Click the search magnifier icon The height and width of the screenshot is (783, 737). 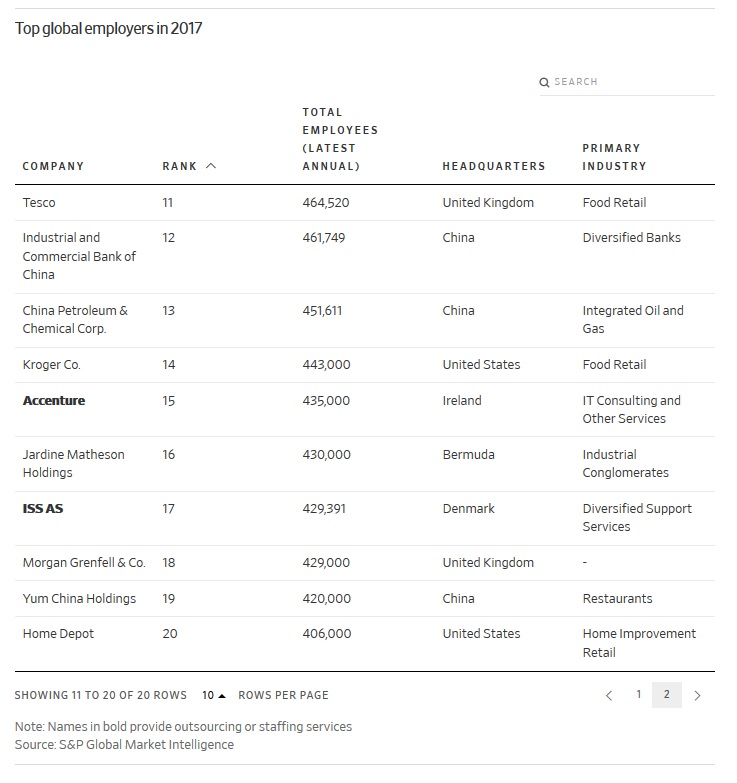click(x=544, y=82)
